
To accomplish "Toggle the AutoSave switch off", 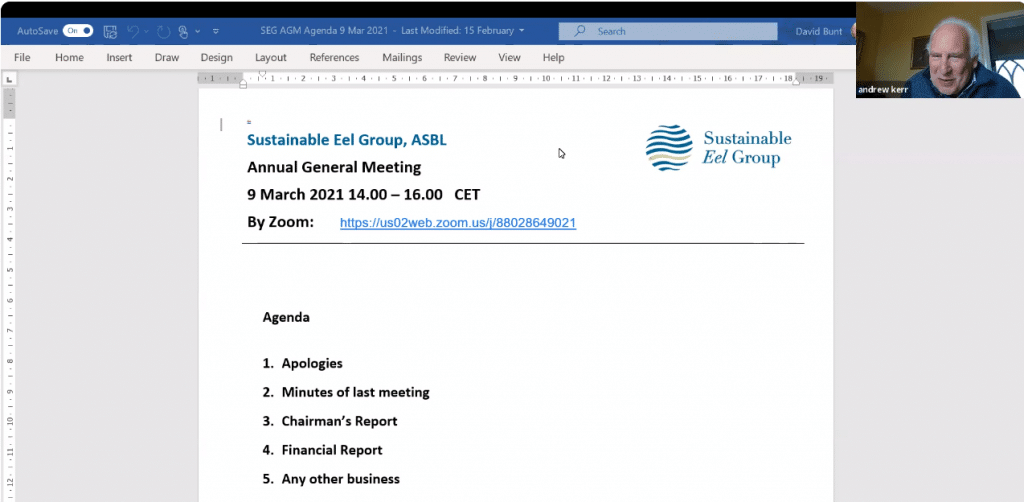I will [x=79, y=31].
